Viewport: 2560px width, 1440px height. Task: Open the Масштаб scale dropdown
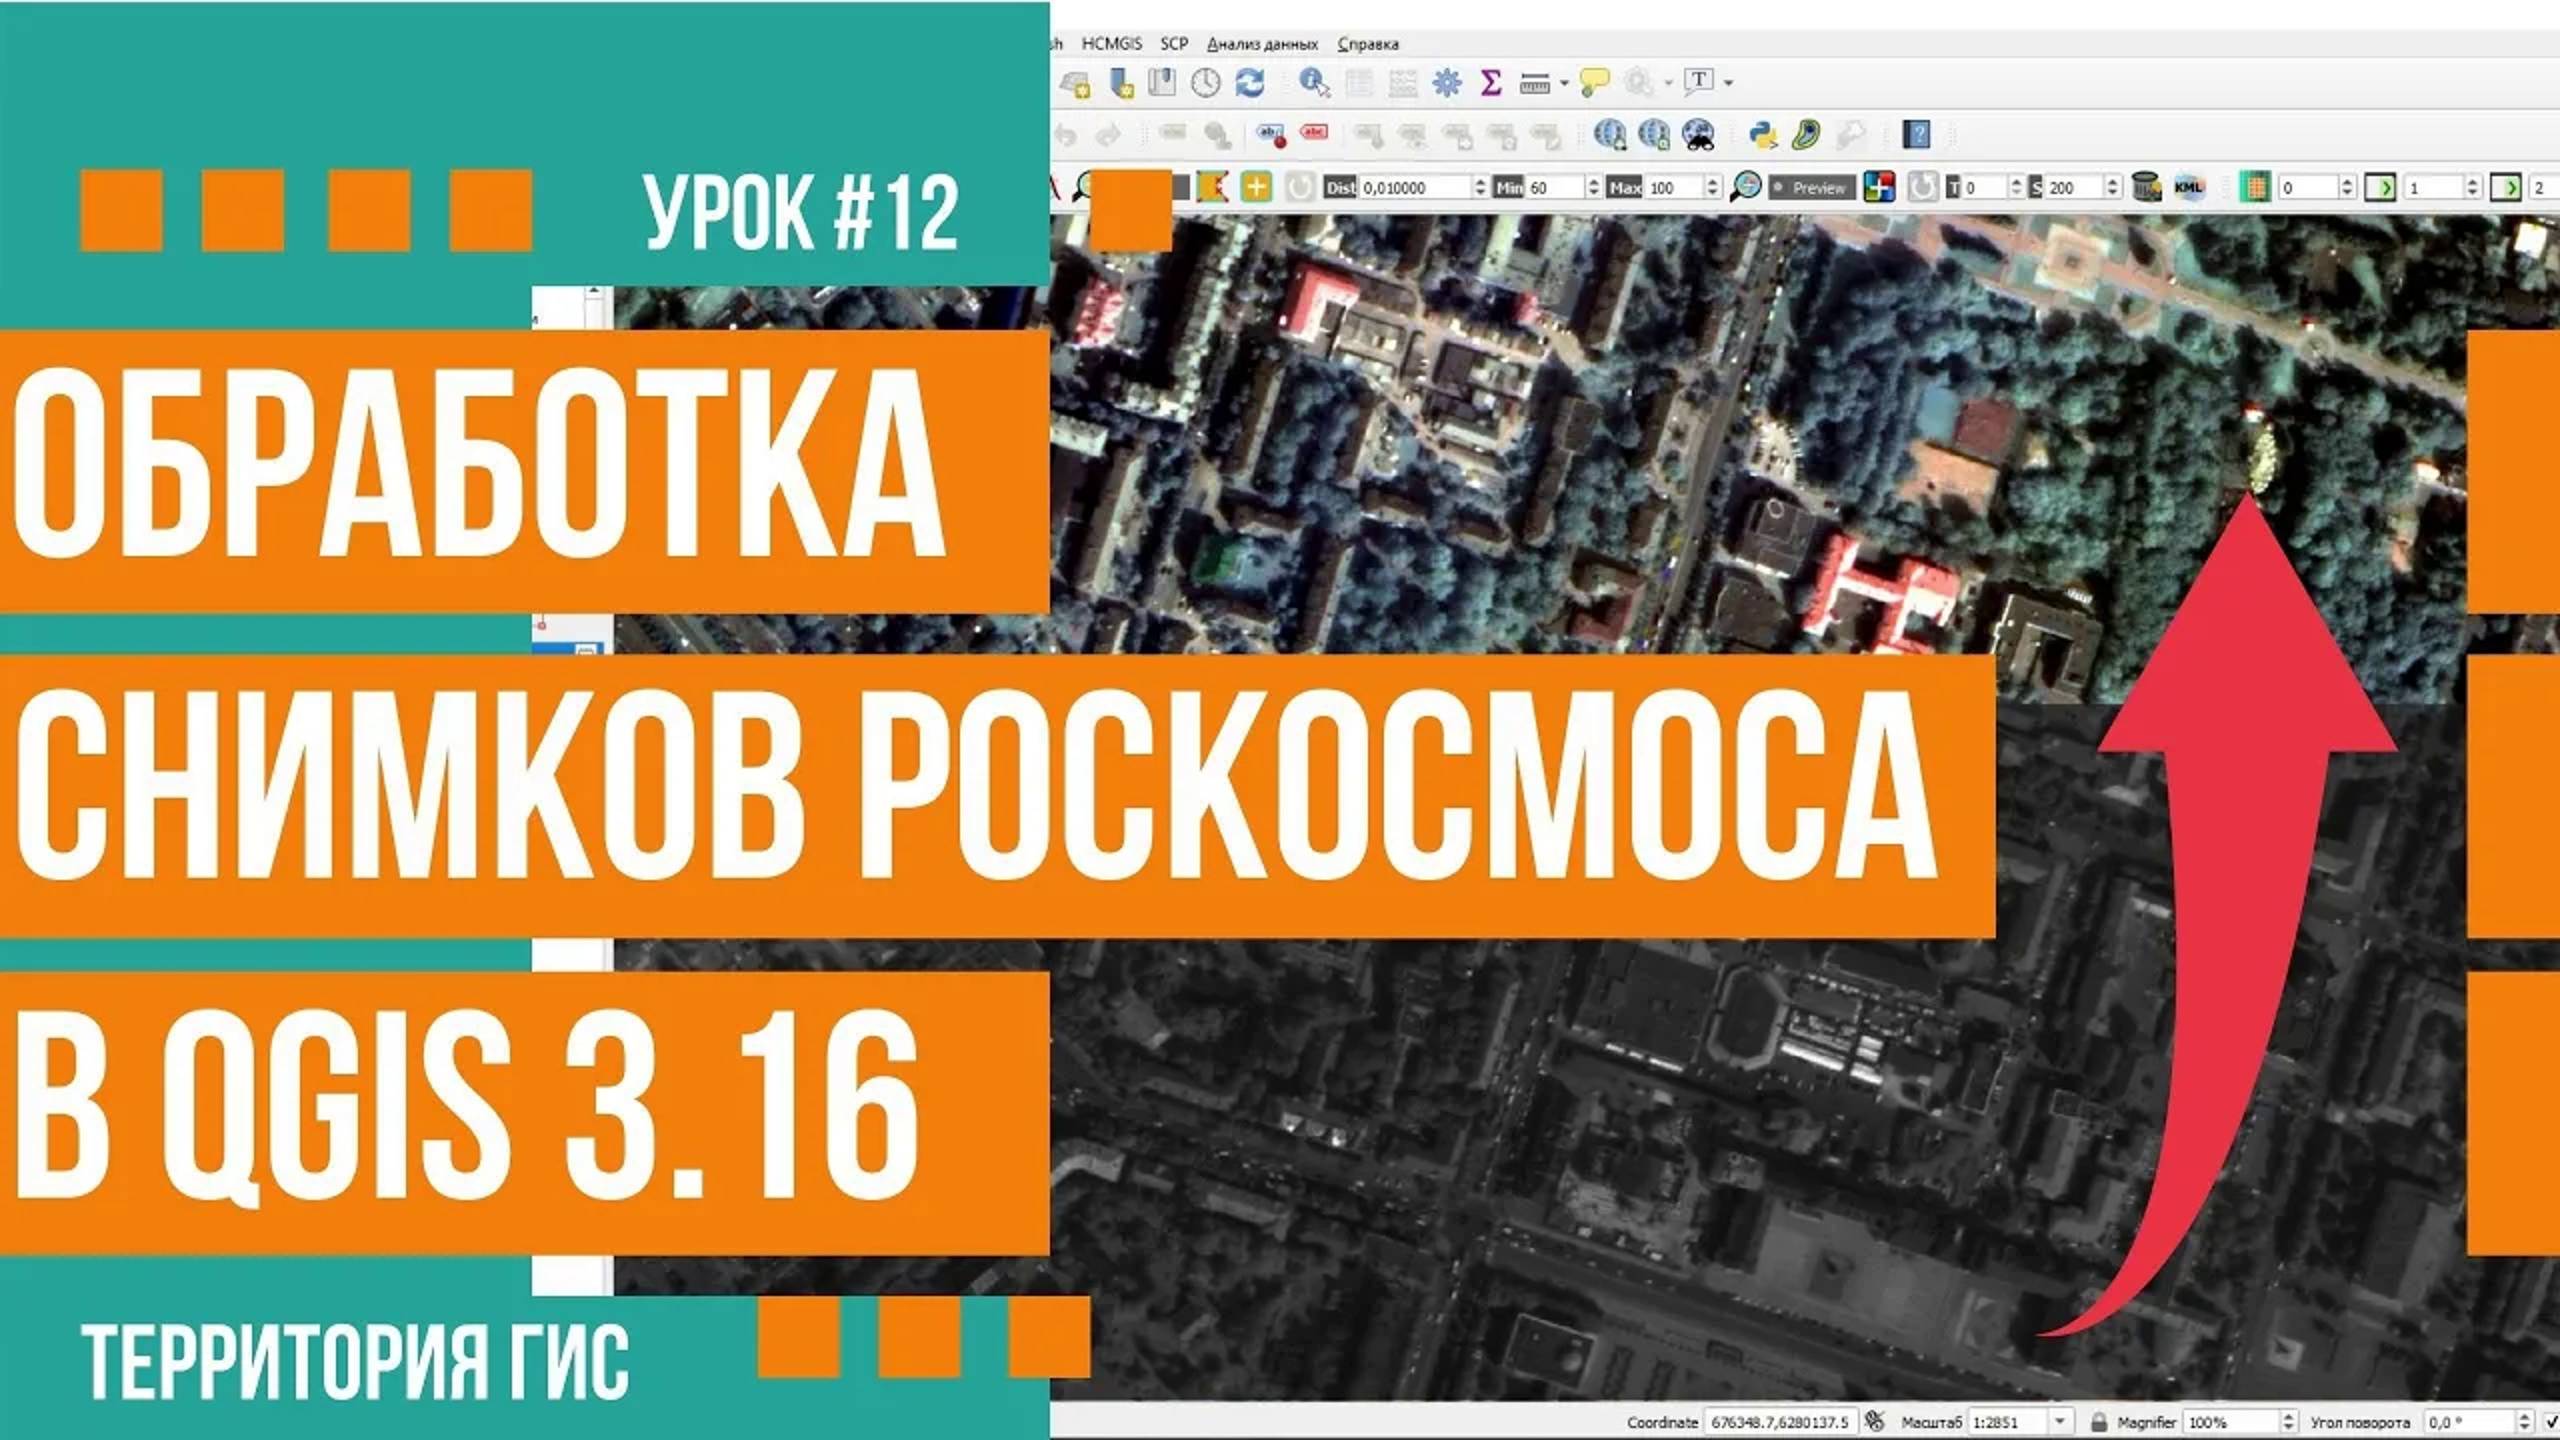pos(2061,1422)
